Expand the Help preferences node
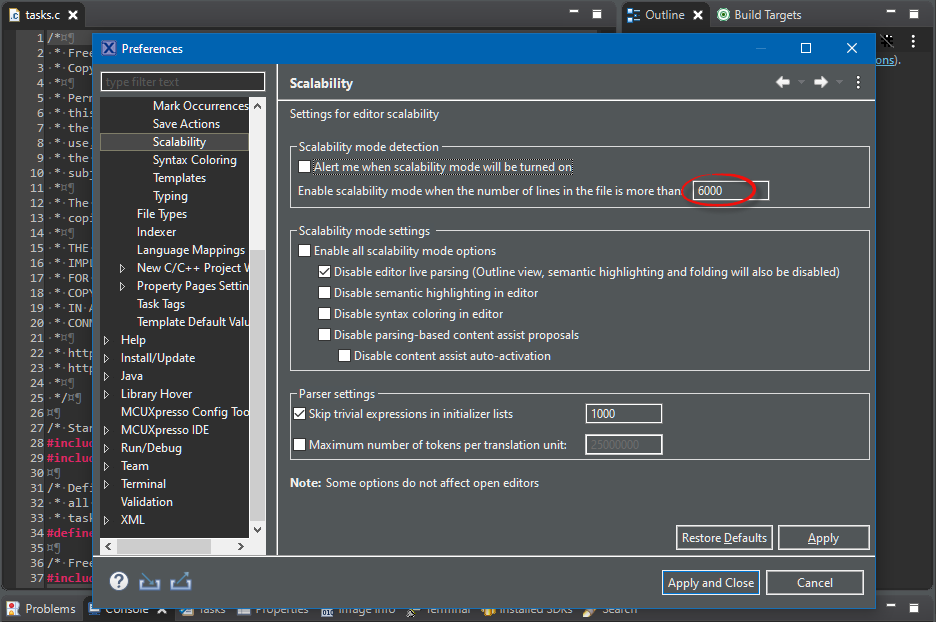 click(107, 340)
